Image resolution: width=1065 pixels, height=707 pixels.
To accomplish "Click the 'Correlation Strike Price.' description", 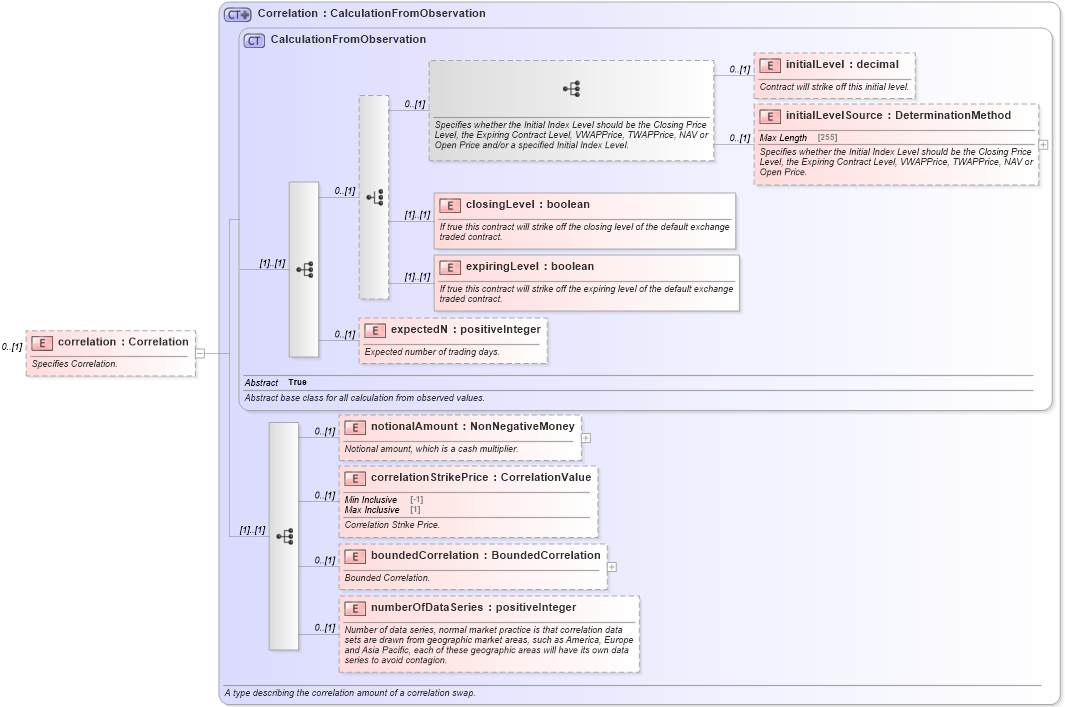I will pyautogui.click(x=392, y=524).
